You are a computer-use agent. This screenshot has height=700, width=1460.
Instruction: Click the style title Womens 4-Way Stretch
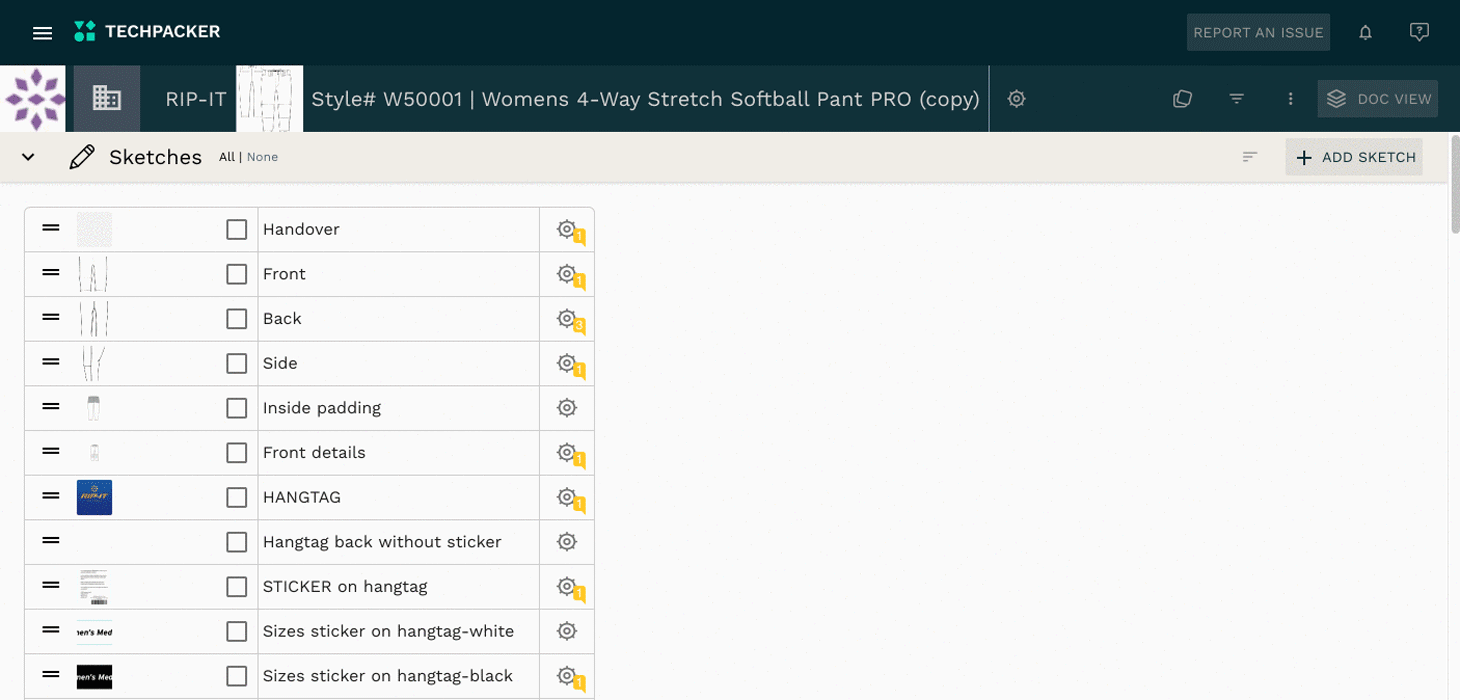click(x=645, y=99)
